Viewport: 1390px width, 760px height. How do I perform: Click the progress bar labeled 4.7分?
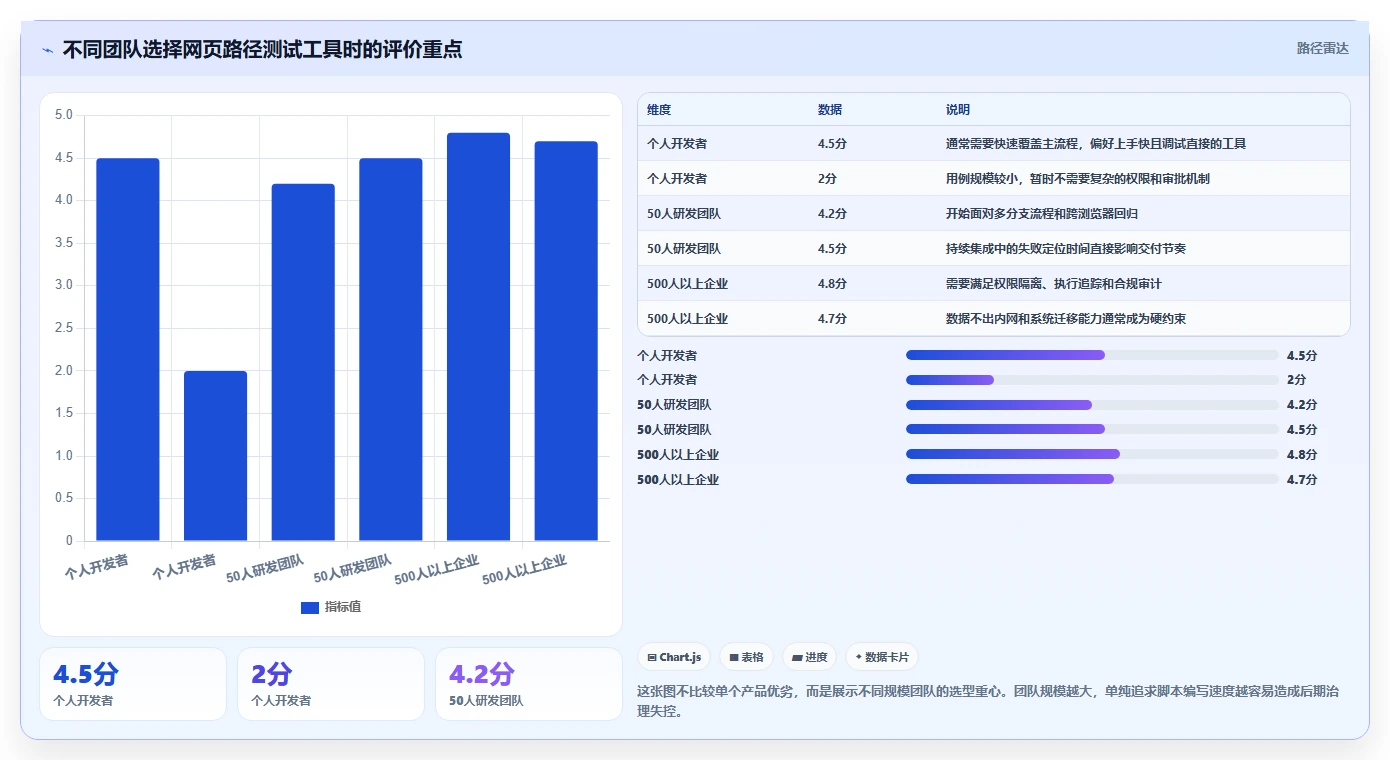[x=1092, y=479]
